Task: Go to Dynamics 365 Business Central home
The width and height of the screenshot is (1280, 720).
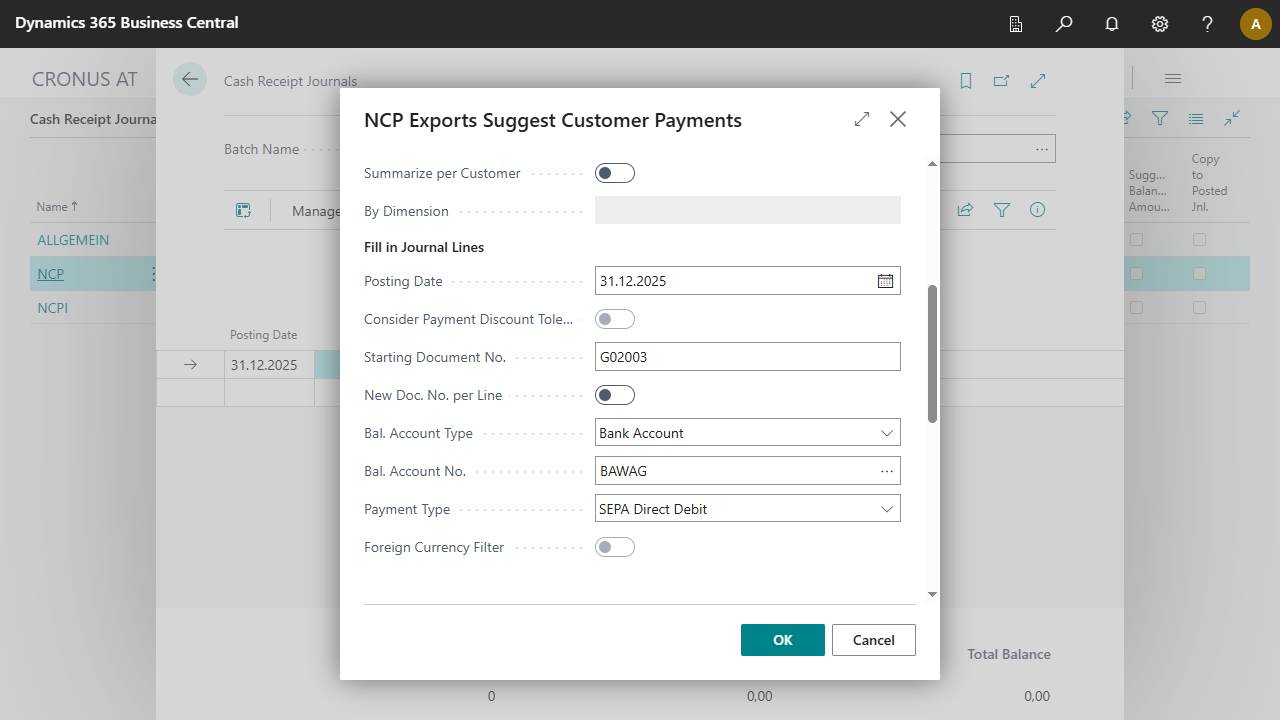Action: (x=127, y=23)
